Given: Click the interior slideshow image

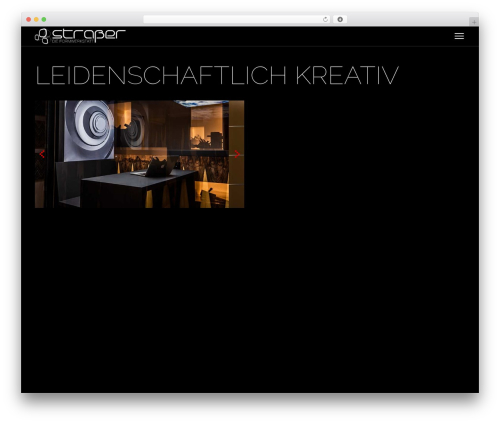Looking at the screenshot, I should coord(139,154).
